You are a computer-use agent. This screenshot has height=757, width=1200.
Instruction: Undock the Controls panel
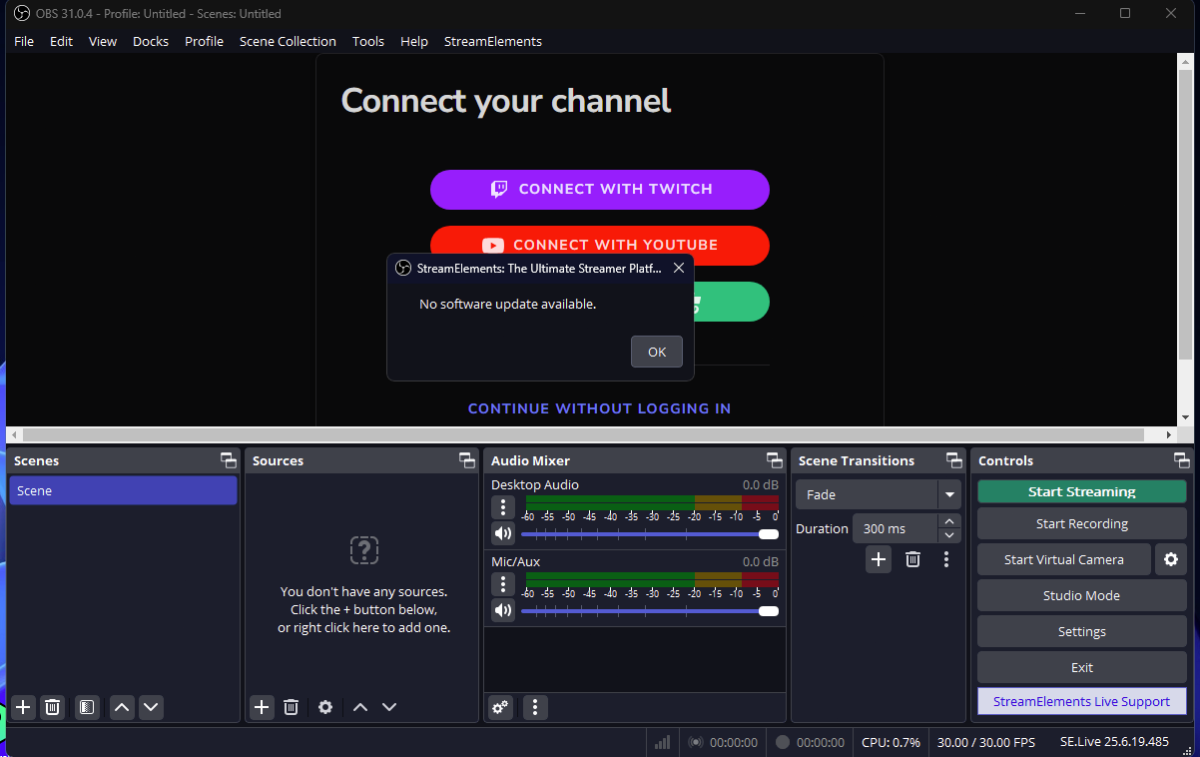click(1182, 460)
